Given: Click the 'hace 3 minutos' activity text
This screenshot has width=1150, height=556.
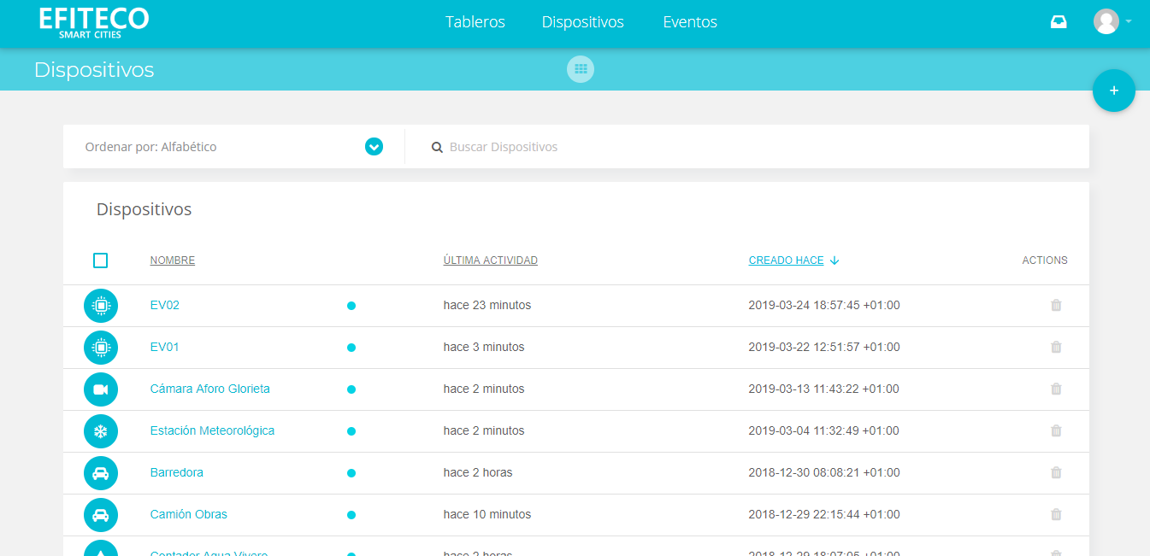Looking at the screenshot, I should pyautogui.click(x=484, y=348).
